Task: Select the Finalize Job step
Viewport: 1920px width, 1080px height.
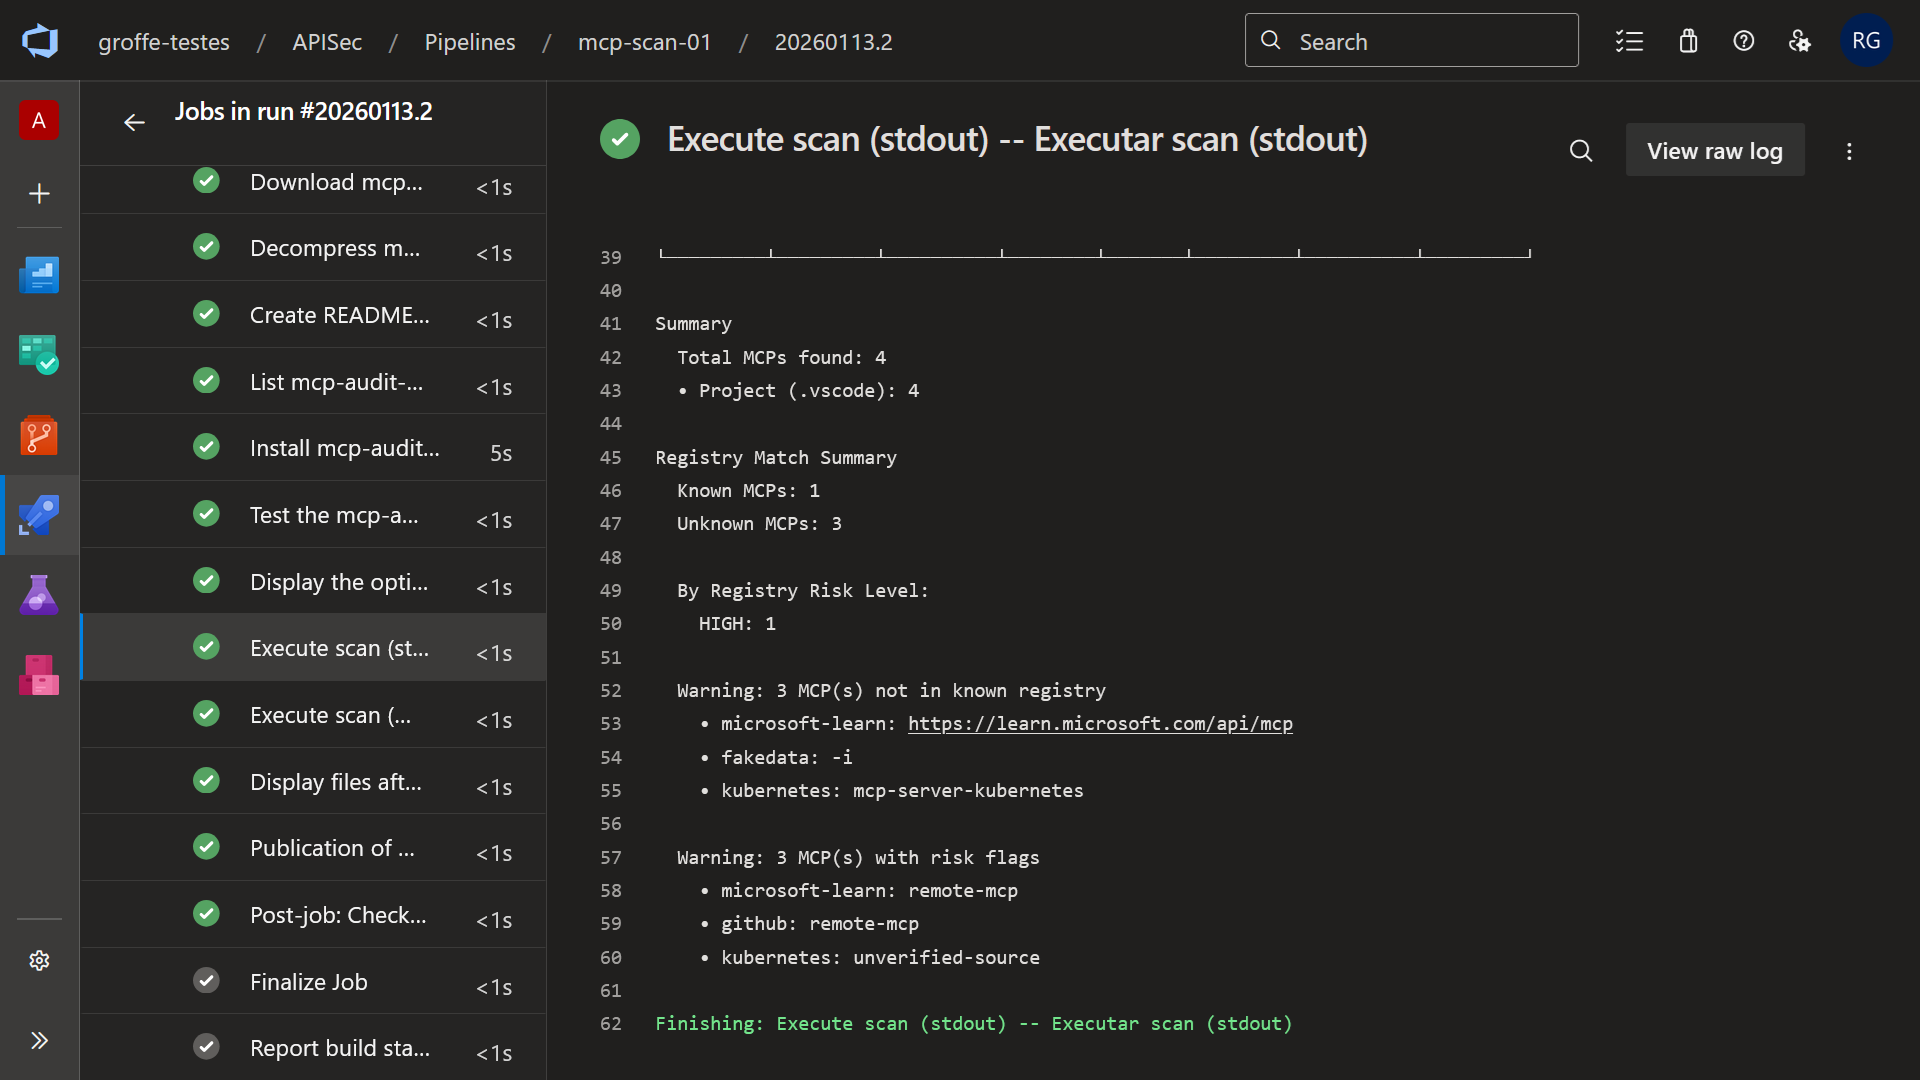Action: [x=313, y=982]
